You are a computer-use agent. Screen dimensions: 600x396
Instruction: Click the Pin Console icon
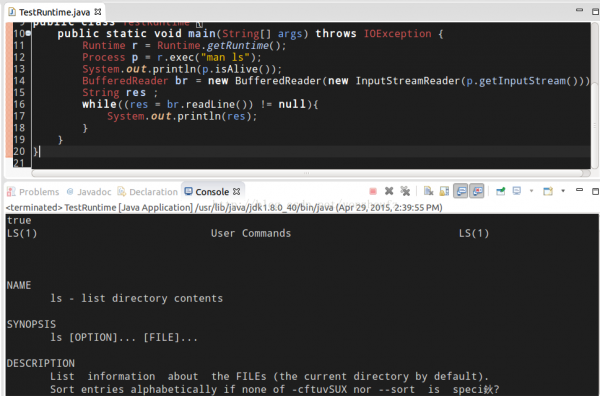tap(501, 191)
